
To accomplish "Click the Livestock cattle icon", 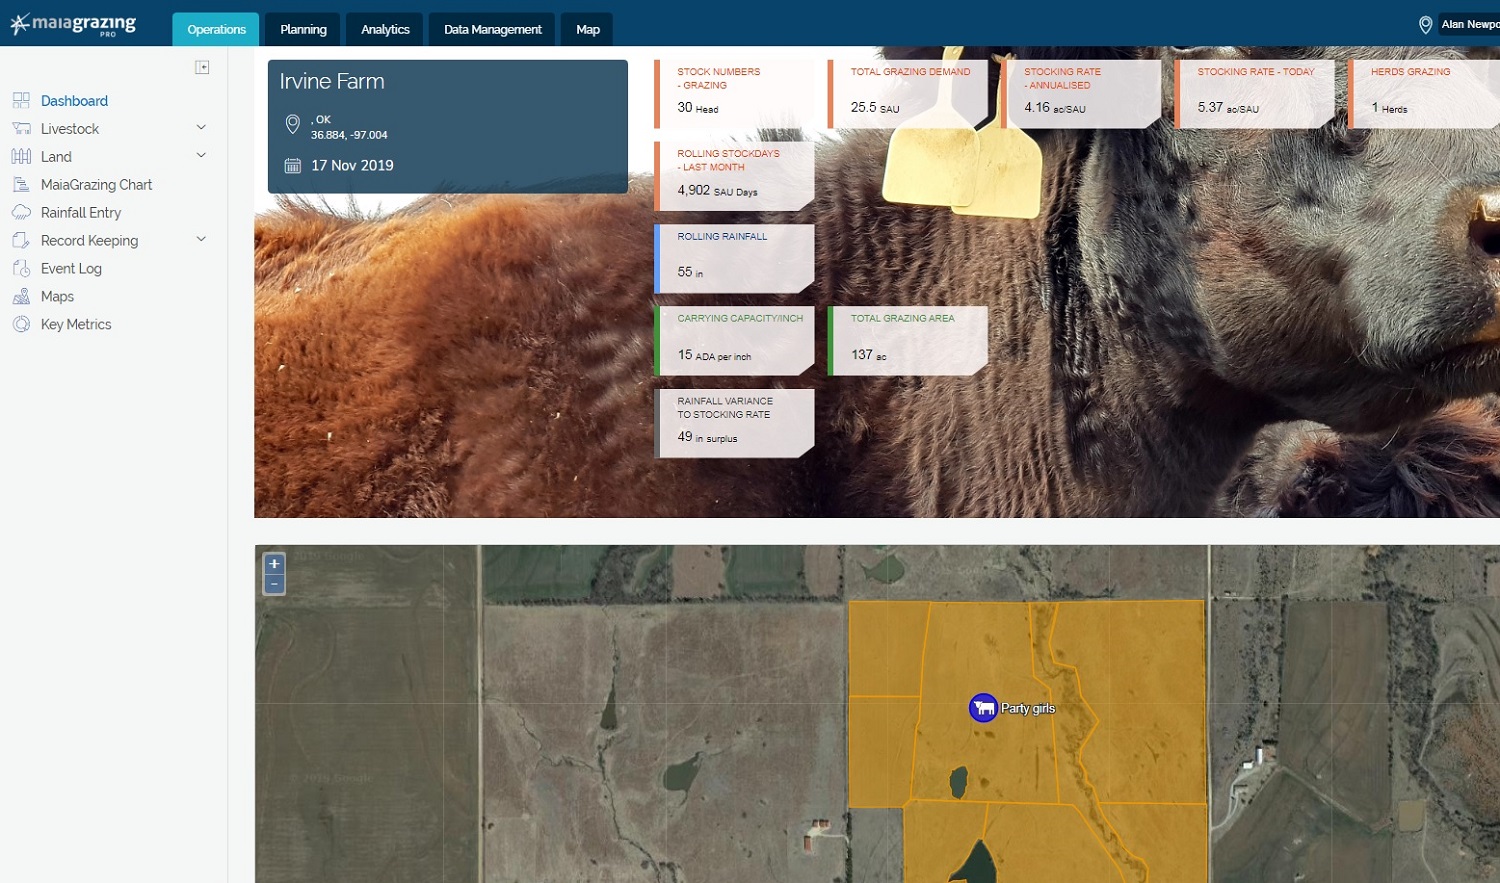I will click(21, 129).
